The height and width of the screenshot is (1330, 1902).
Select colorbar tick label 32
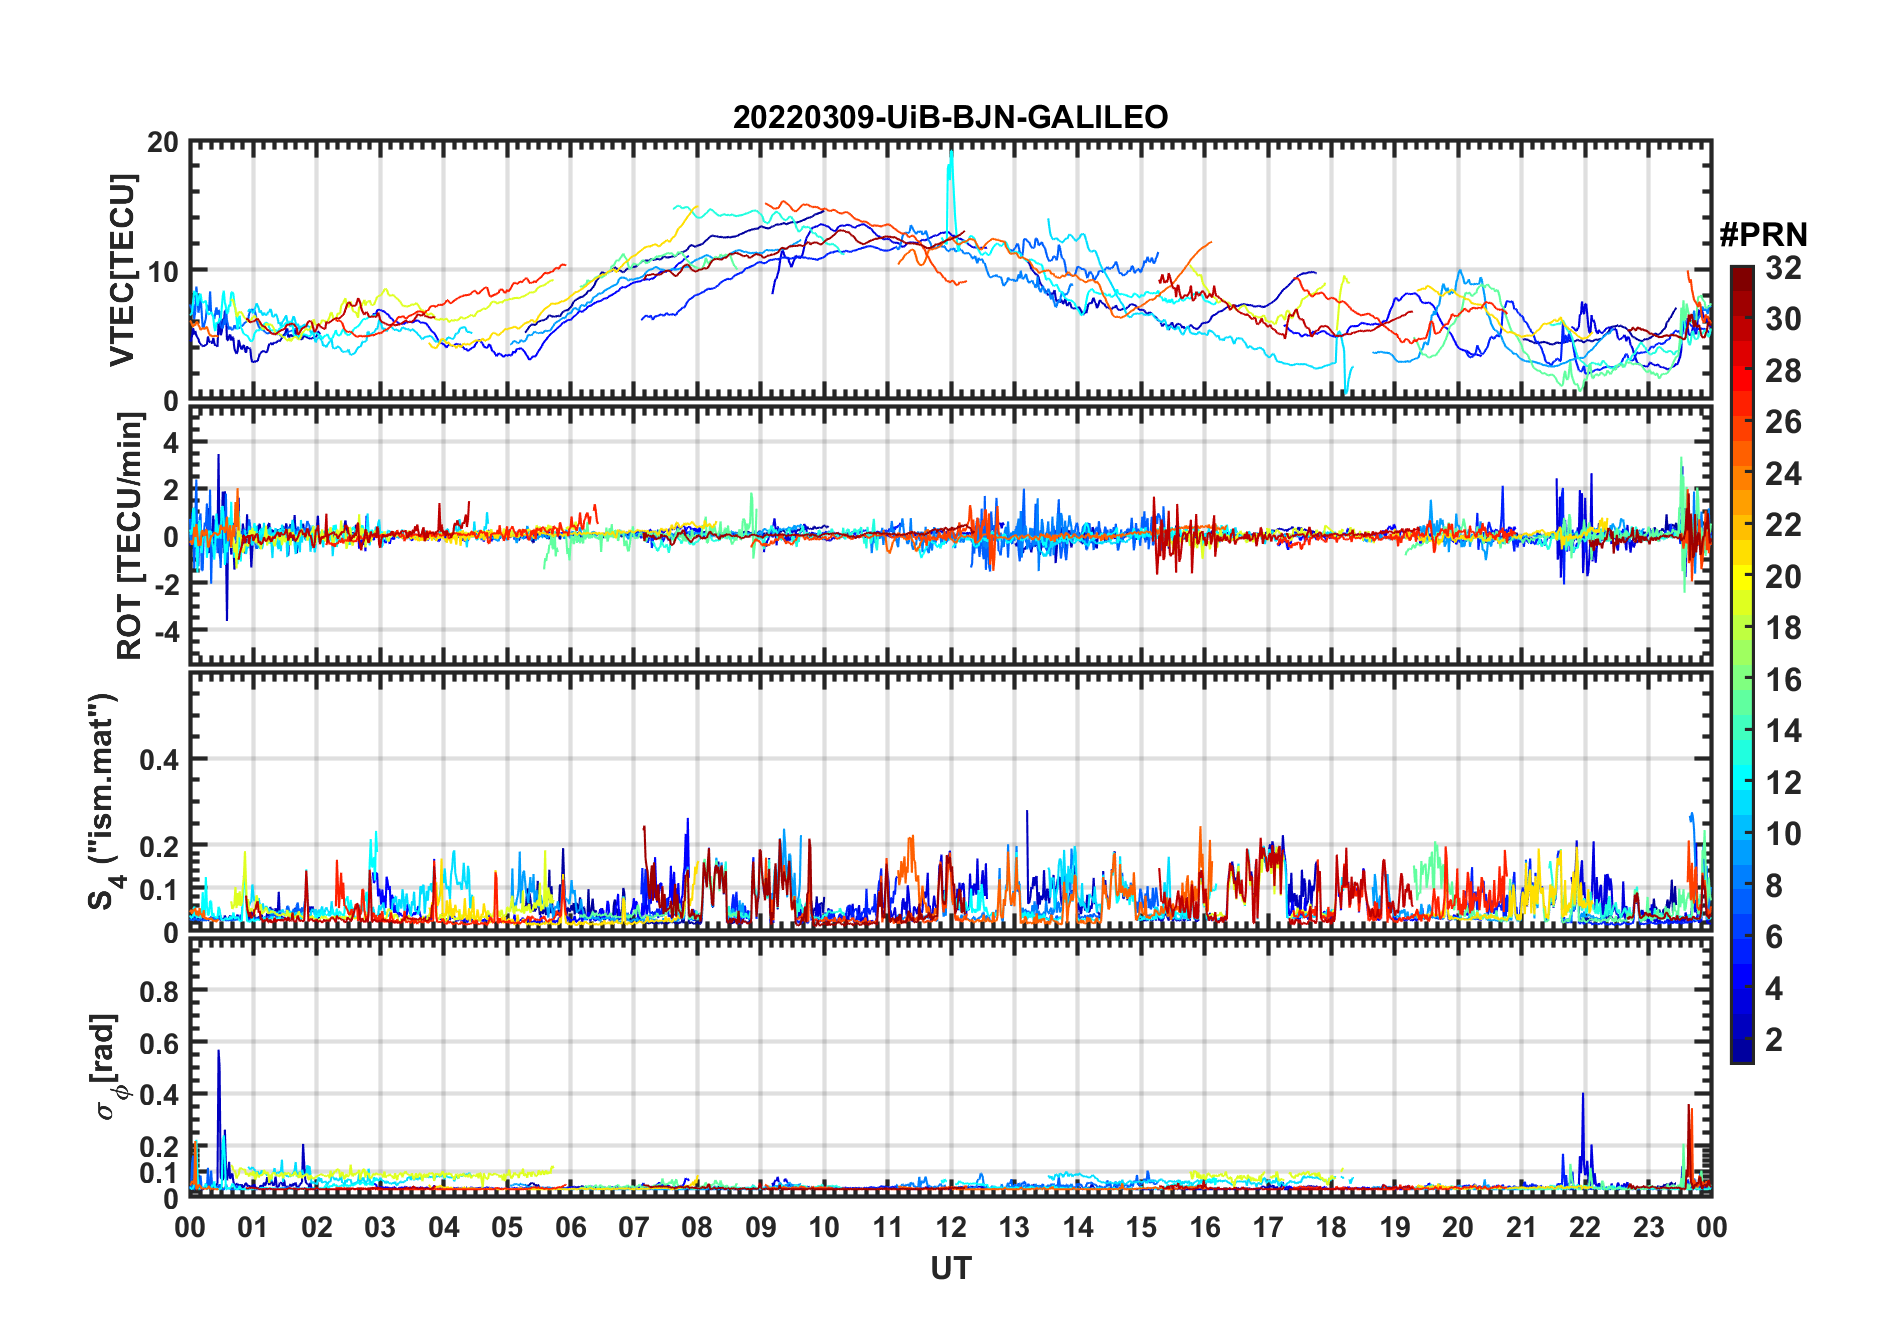1783,268
